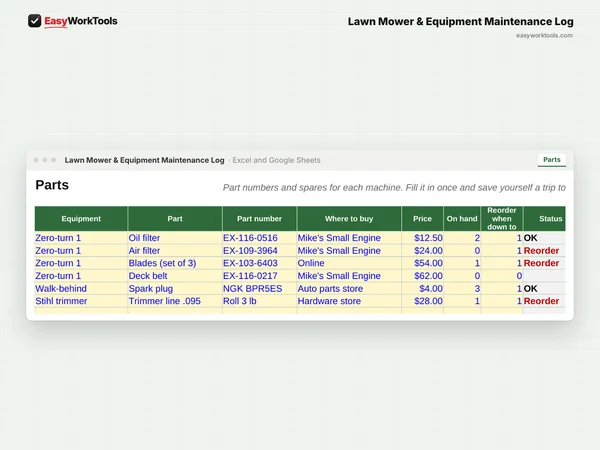Click the Part number column header
The height and width of the screenshot is (450, 600).
[259, 218]
